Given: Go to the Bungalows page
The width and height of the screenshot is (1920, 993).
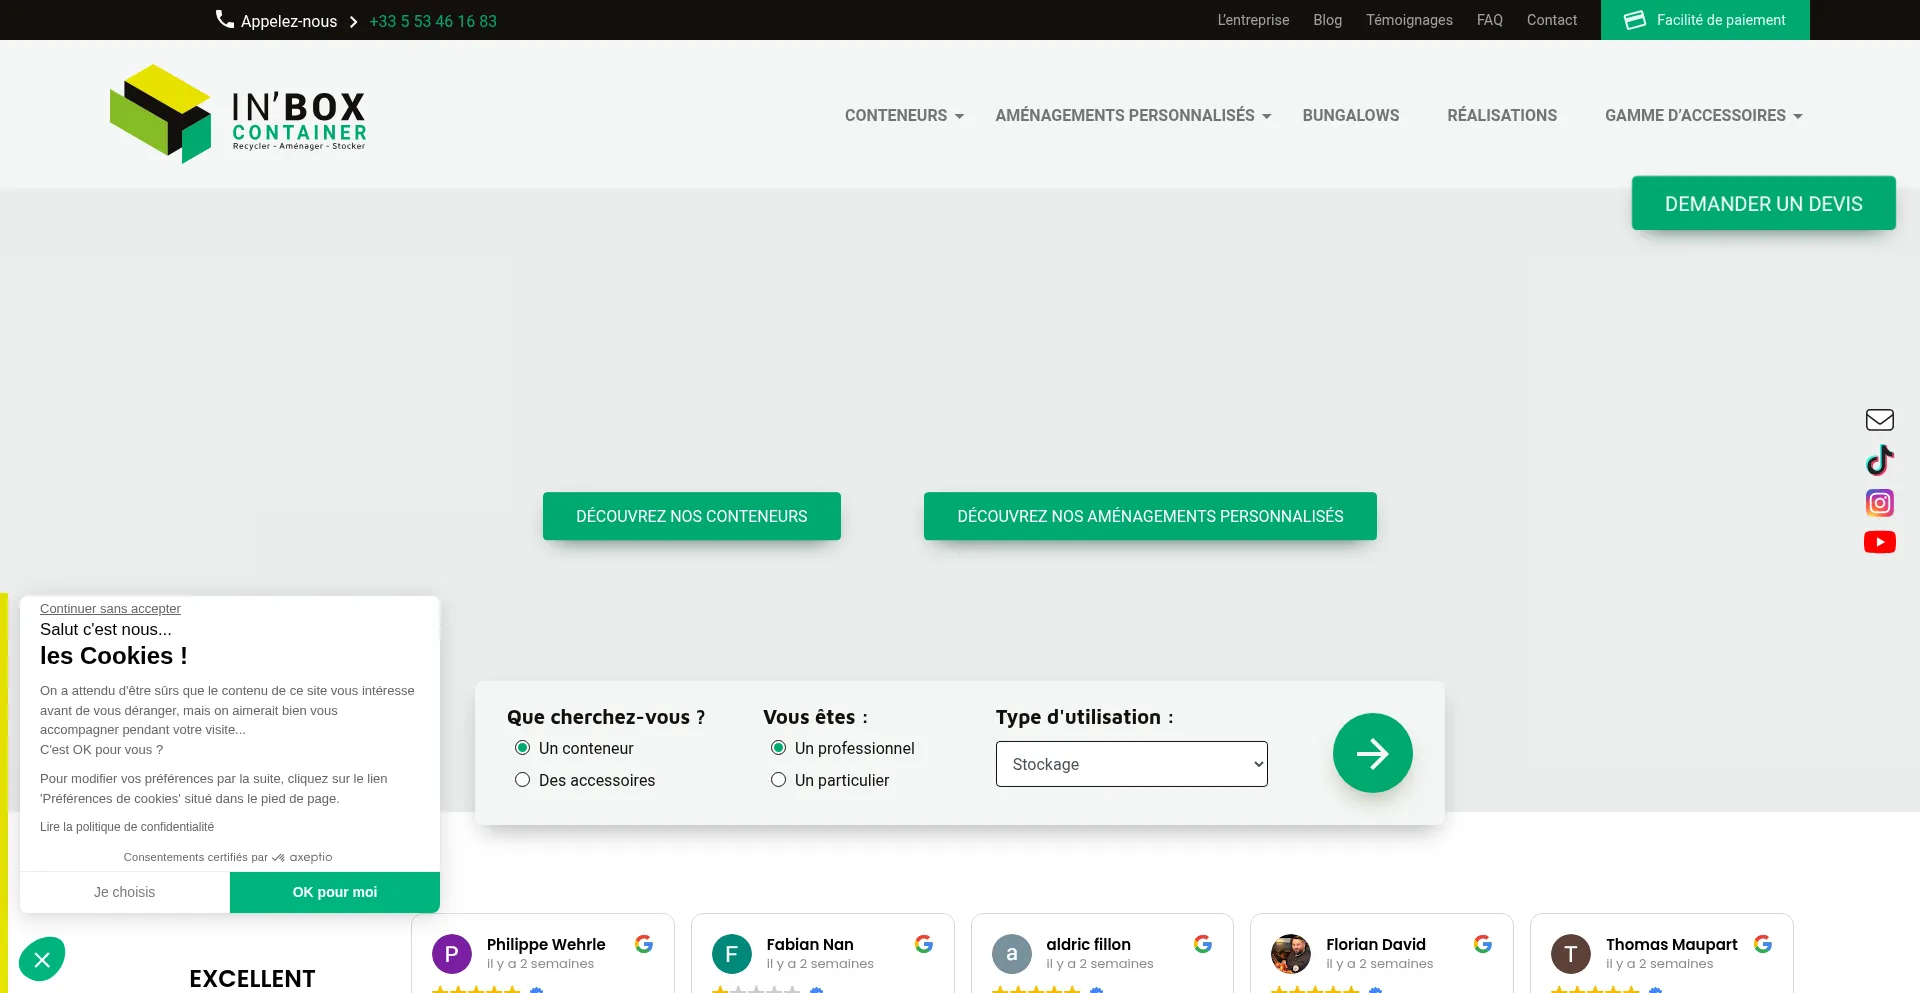Looking at the screenshot, I should pos(1350,116).
